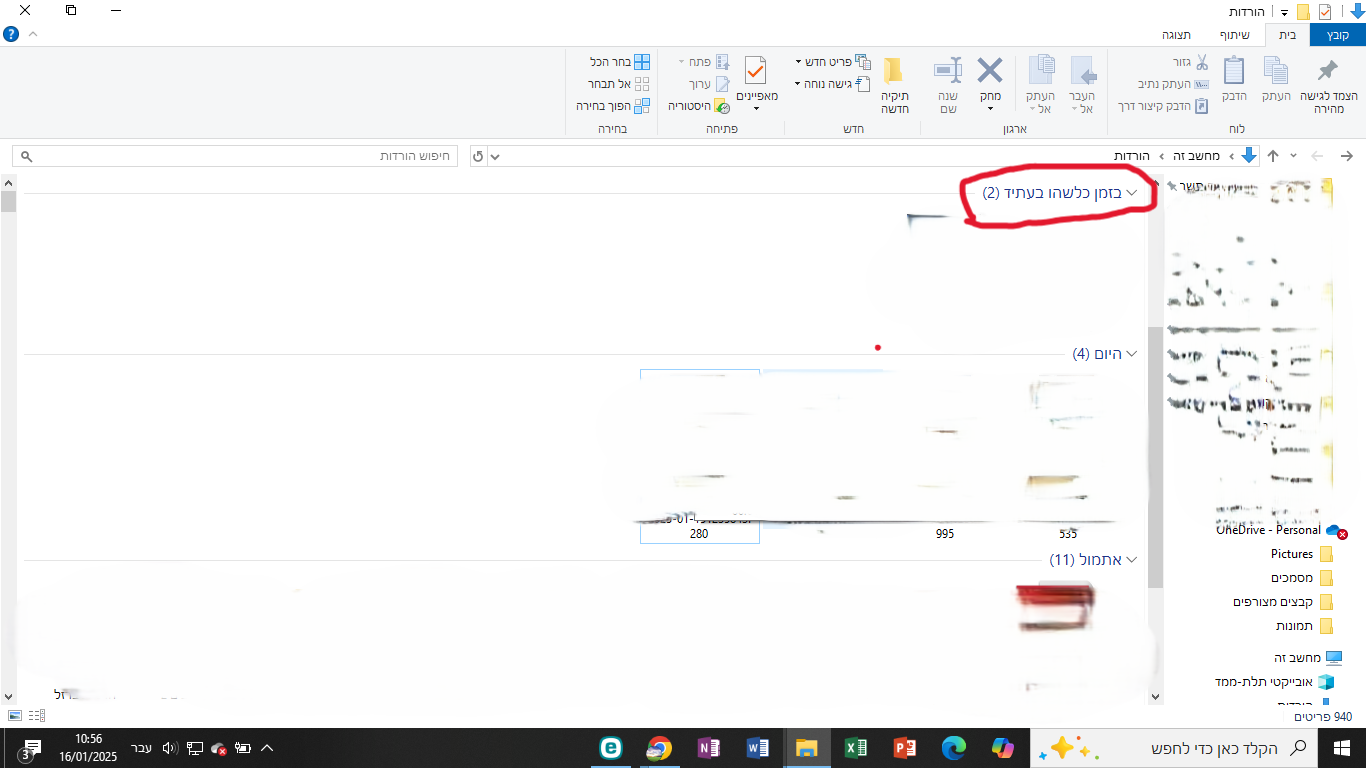Launch Excel from the taskbar
The width and height of the screenshot is (1366, 768).
pyautogui.click(x=855, y=748)
